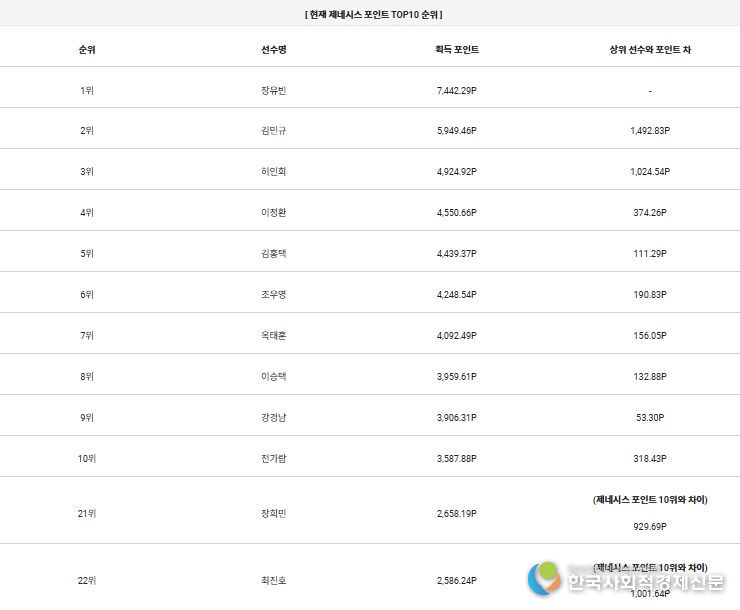
Task: Click the watermark logo icon
Action: point(544,578)
